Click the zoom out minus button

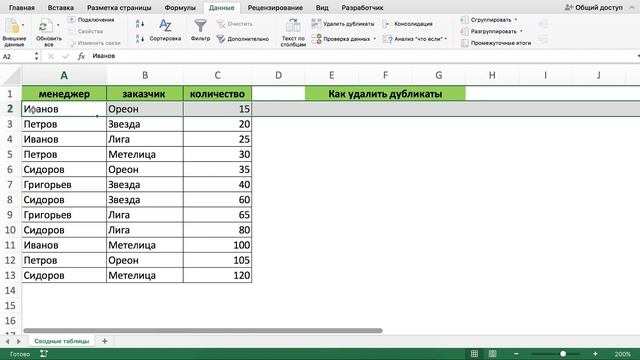point(516,354)
